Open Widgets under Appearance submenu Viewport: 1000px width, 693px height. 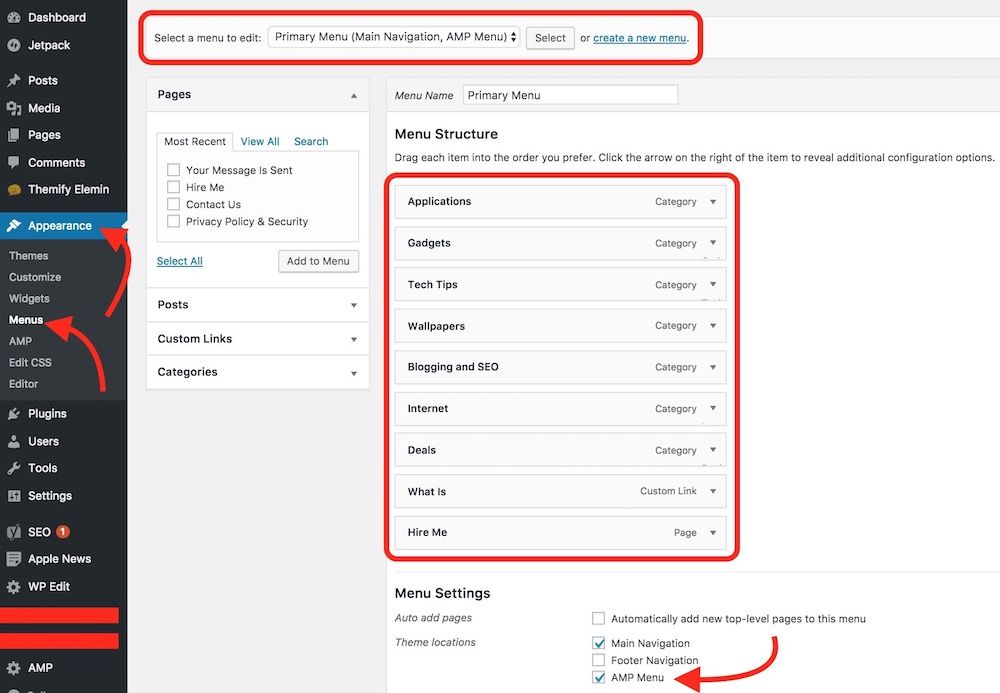[x=29, y=298]
